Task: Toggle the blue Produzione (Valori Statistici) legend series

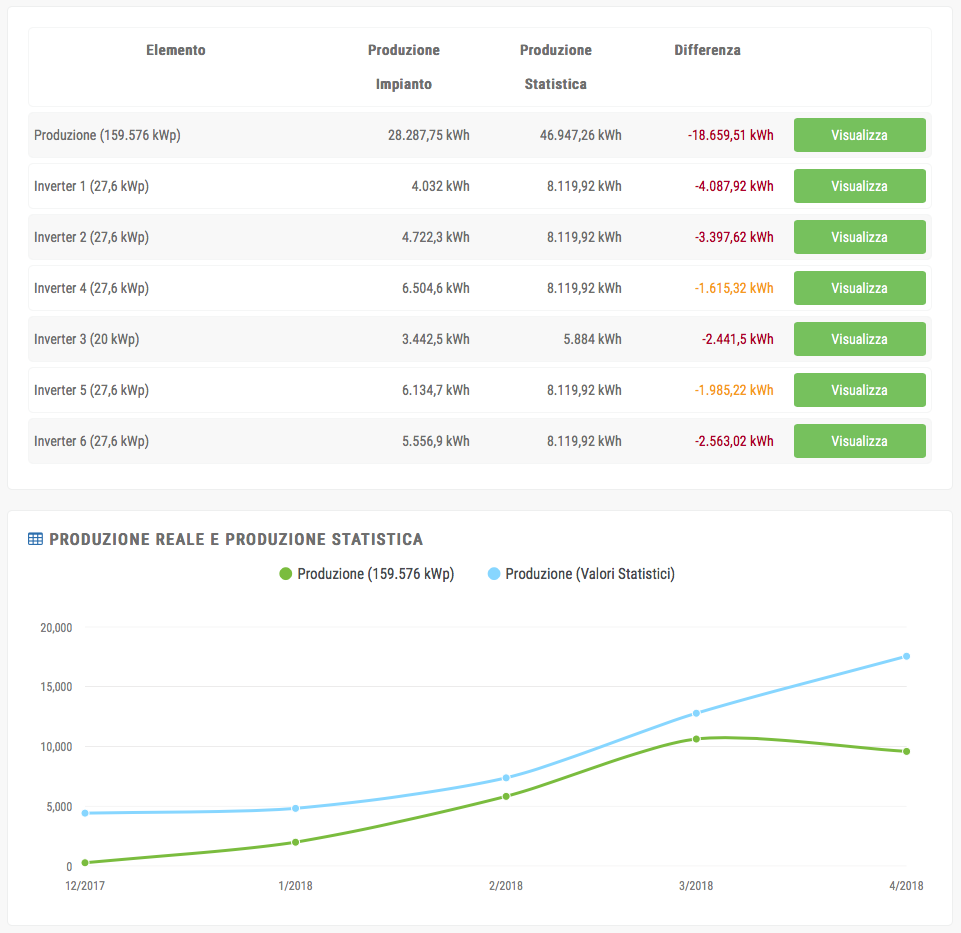Action: tap(581, 574)
